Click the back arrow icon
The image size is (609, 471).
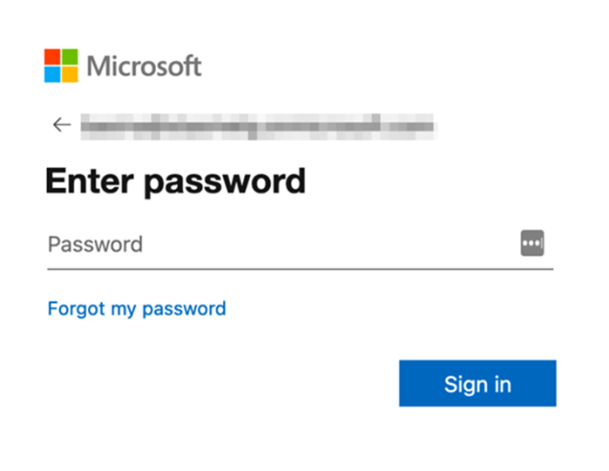point(62,125)
